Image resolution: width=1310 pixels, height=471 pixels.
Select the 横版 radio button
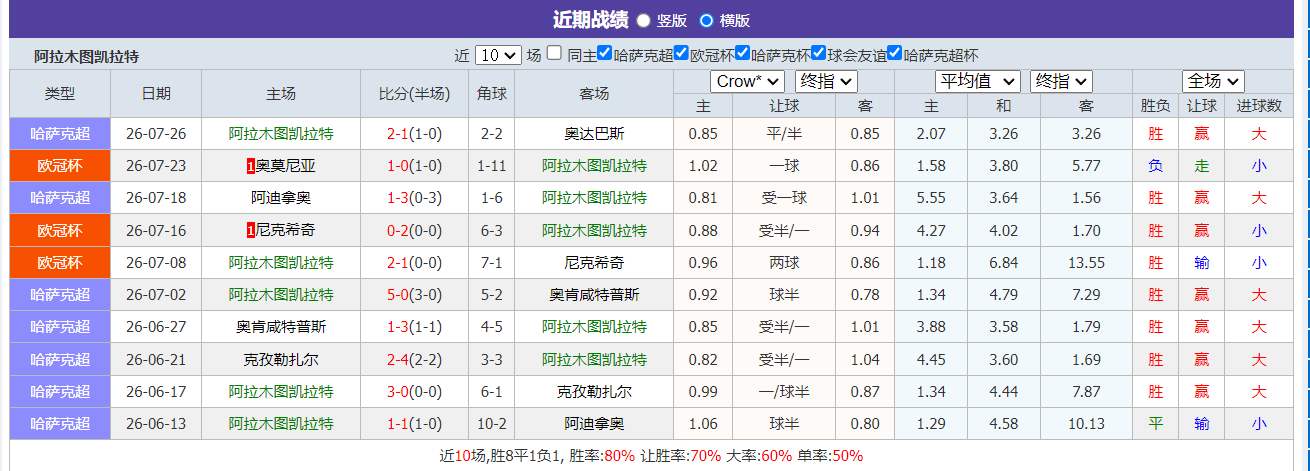point(706,20)
